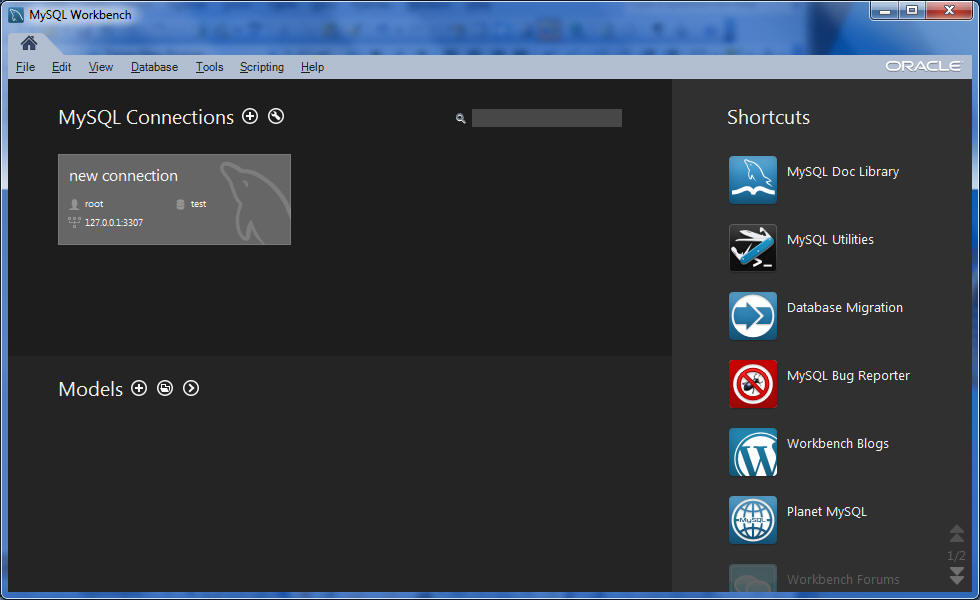
Task: Add a new MySQL connection
Action: 250,116
